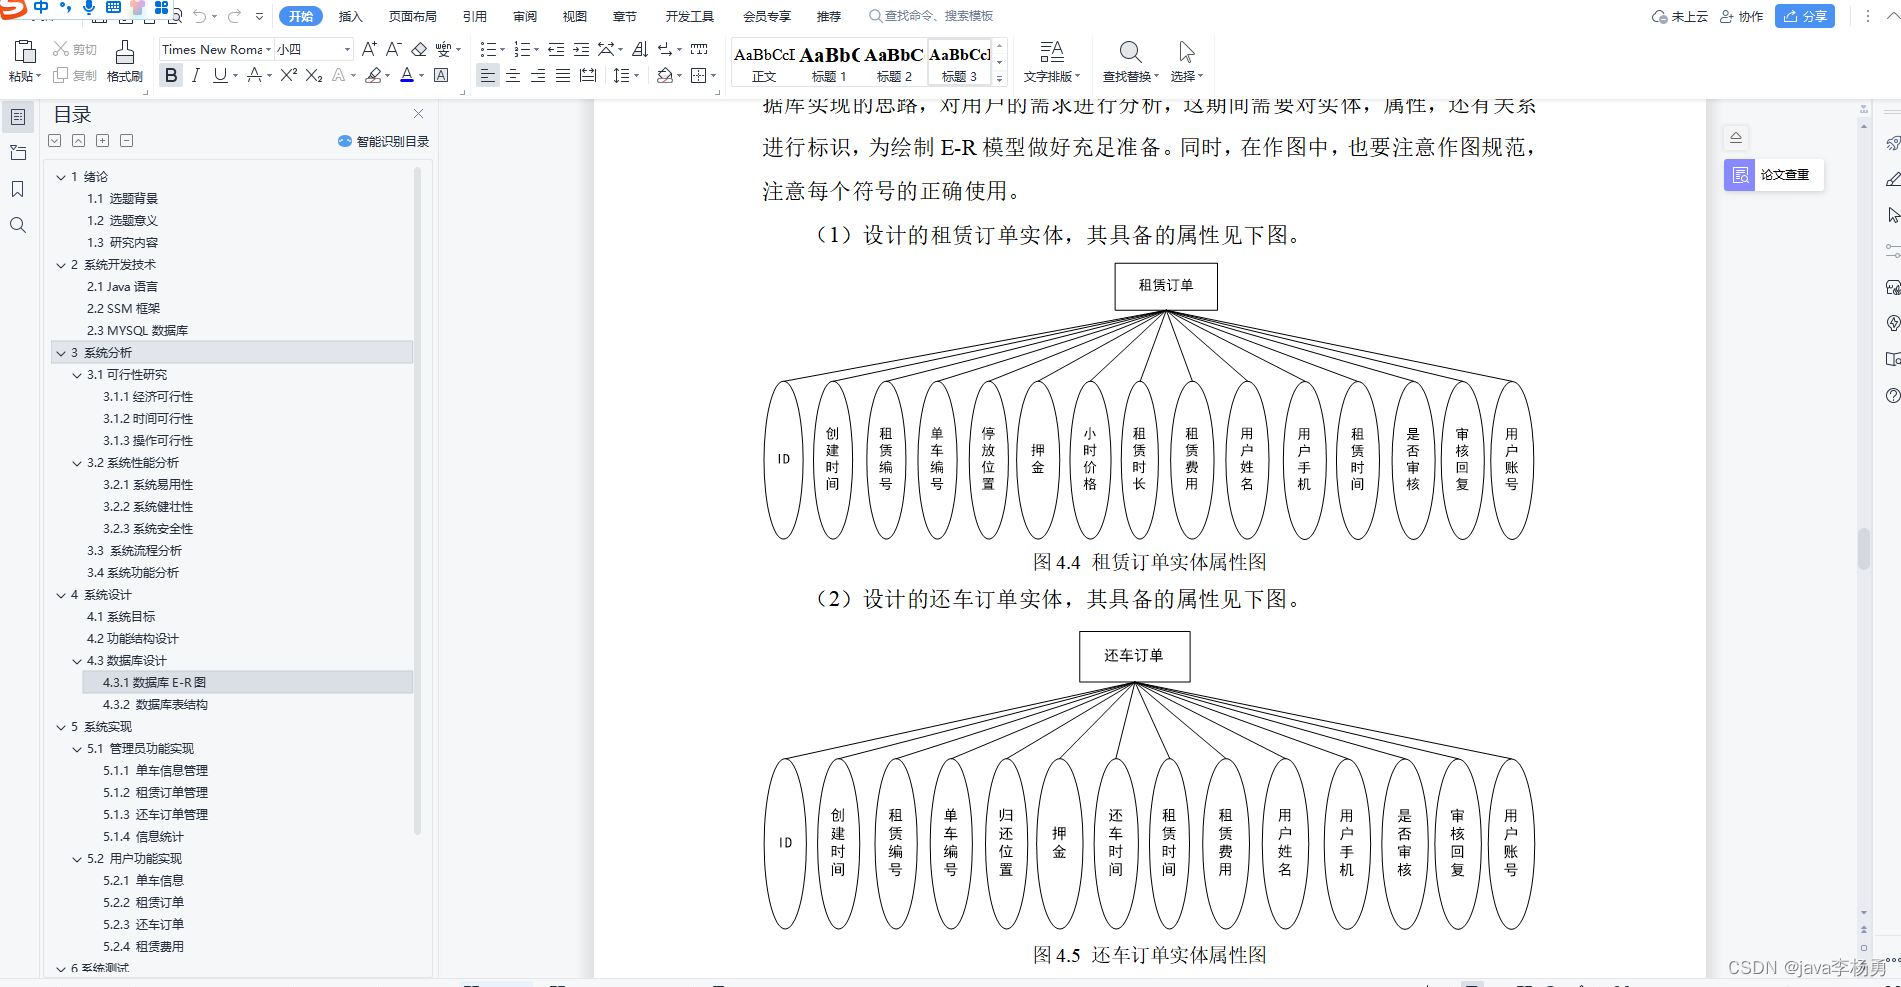Collapse the 5.2 用户功能实现 outline node
Viewport: 1901px width, 987px height.
click(77, 859)
